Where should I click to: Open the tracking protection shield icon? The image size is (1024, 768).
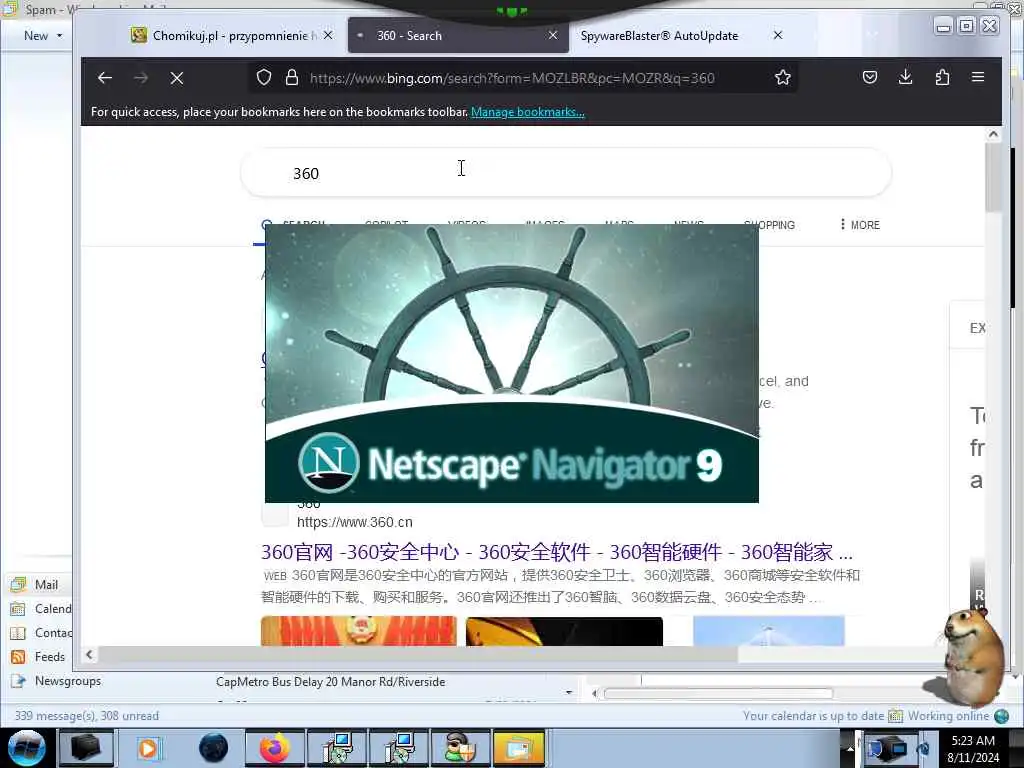264,78
